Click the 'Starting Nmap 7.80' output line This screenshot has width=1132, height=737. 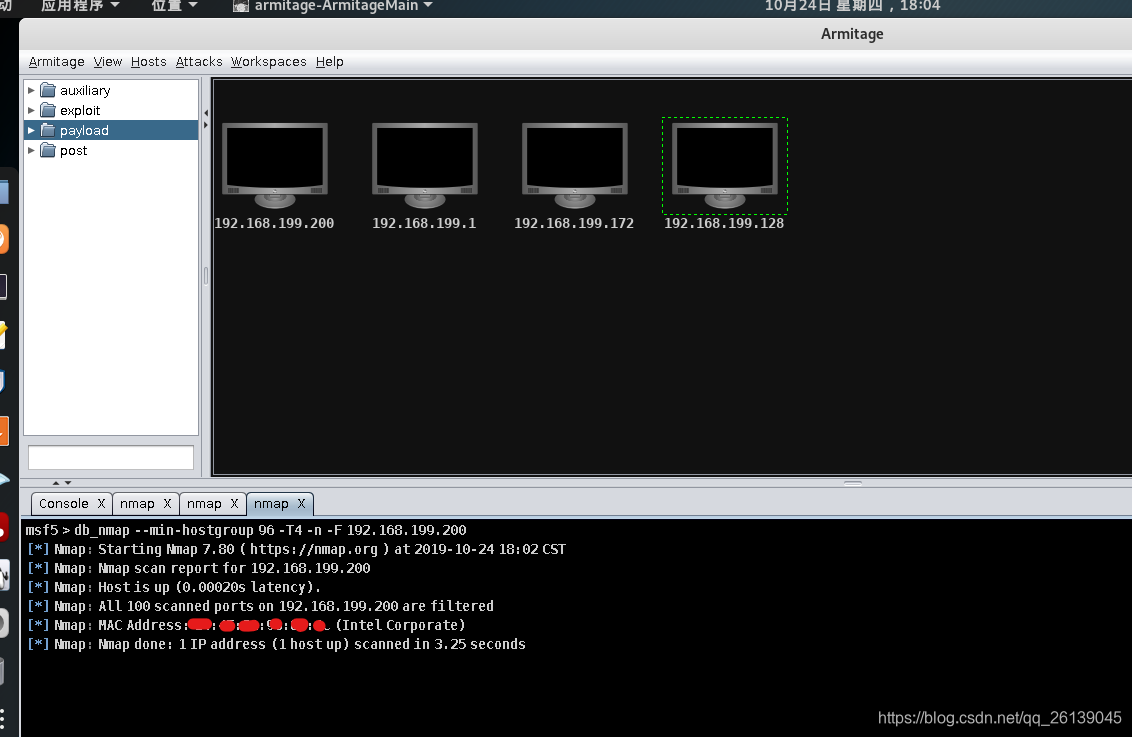point(297,549)
